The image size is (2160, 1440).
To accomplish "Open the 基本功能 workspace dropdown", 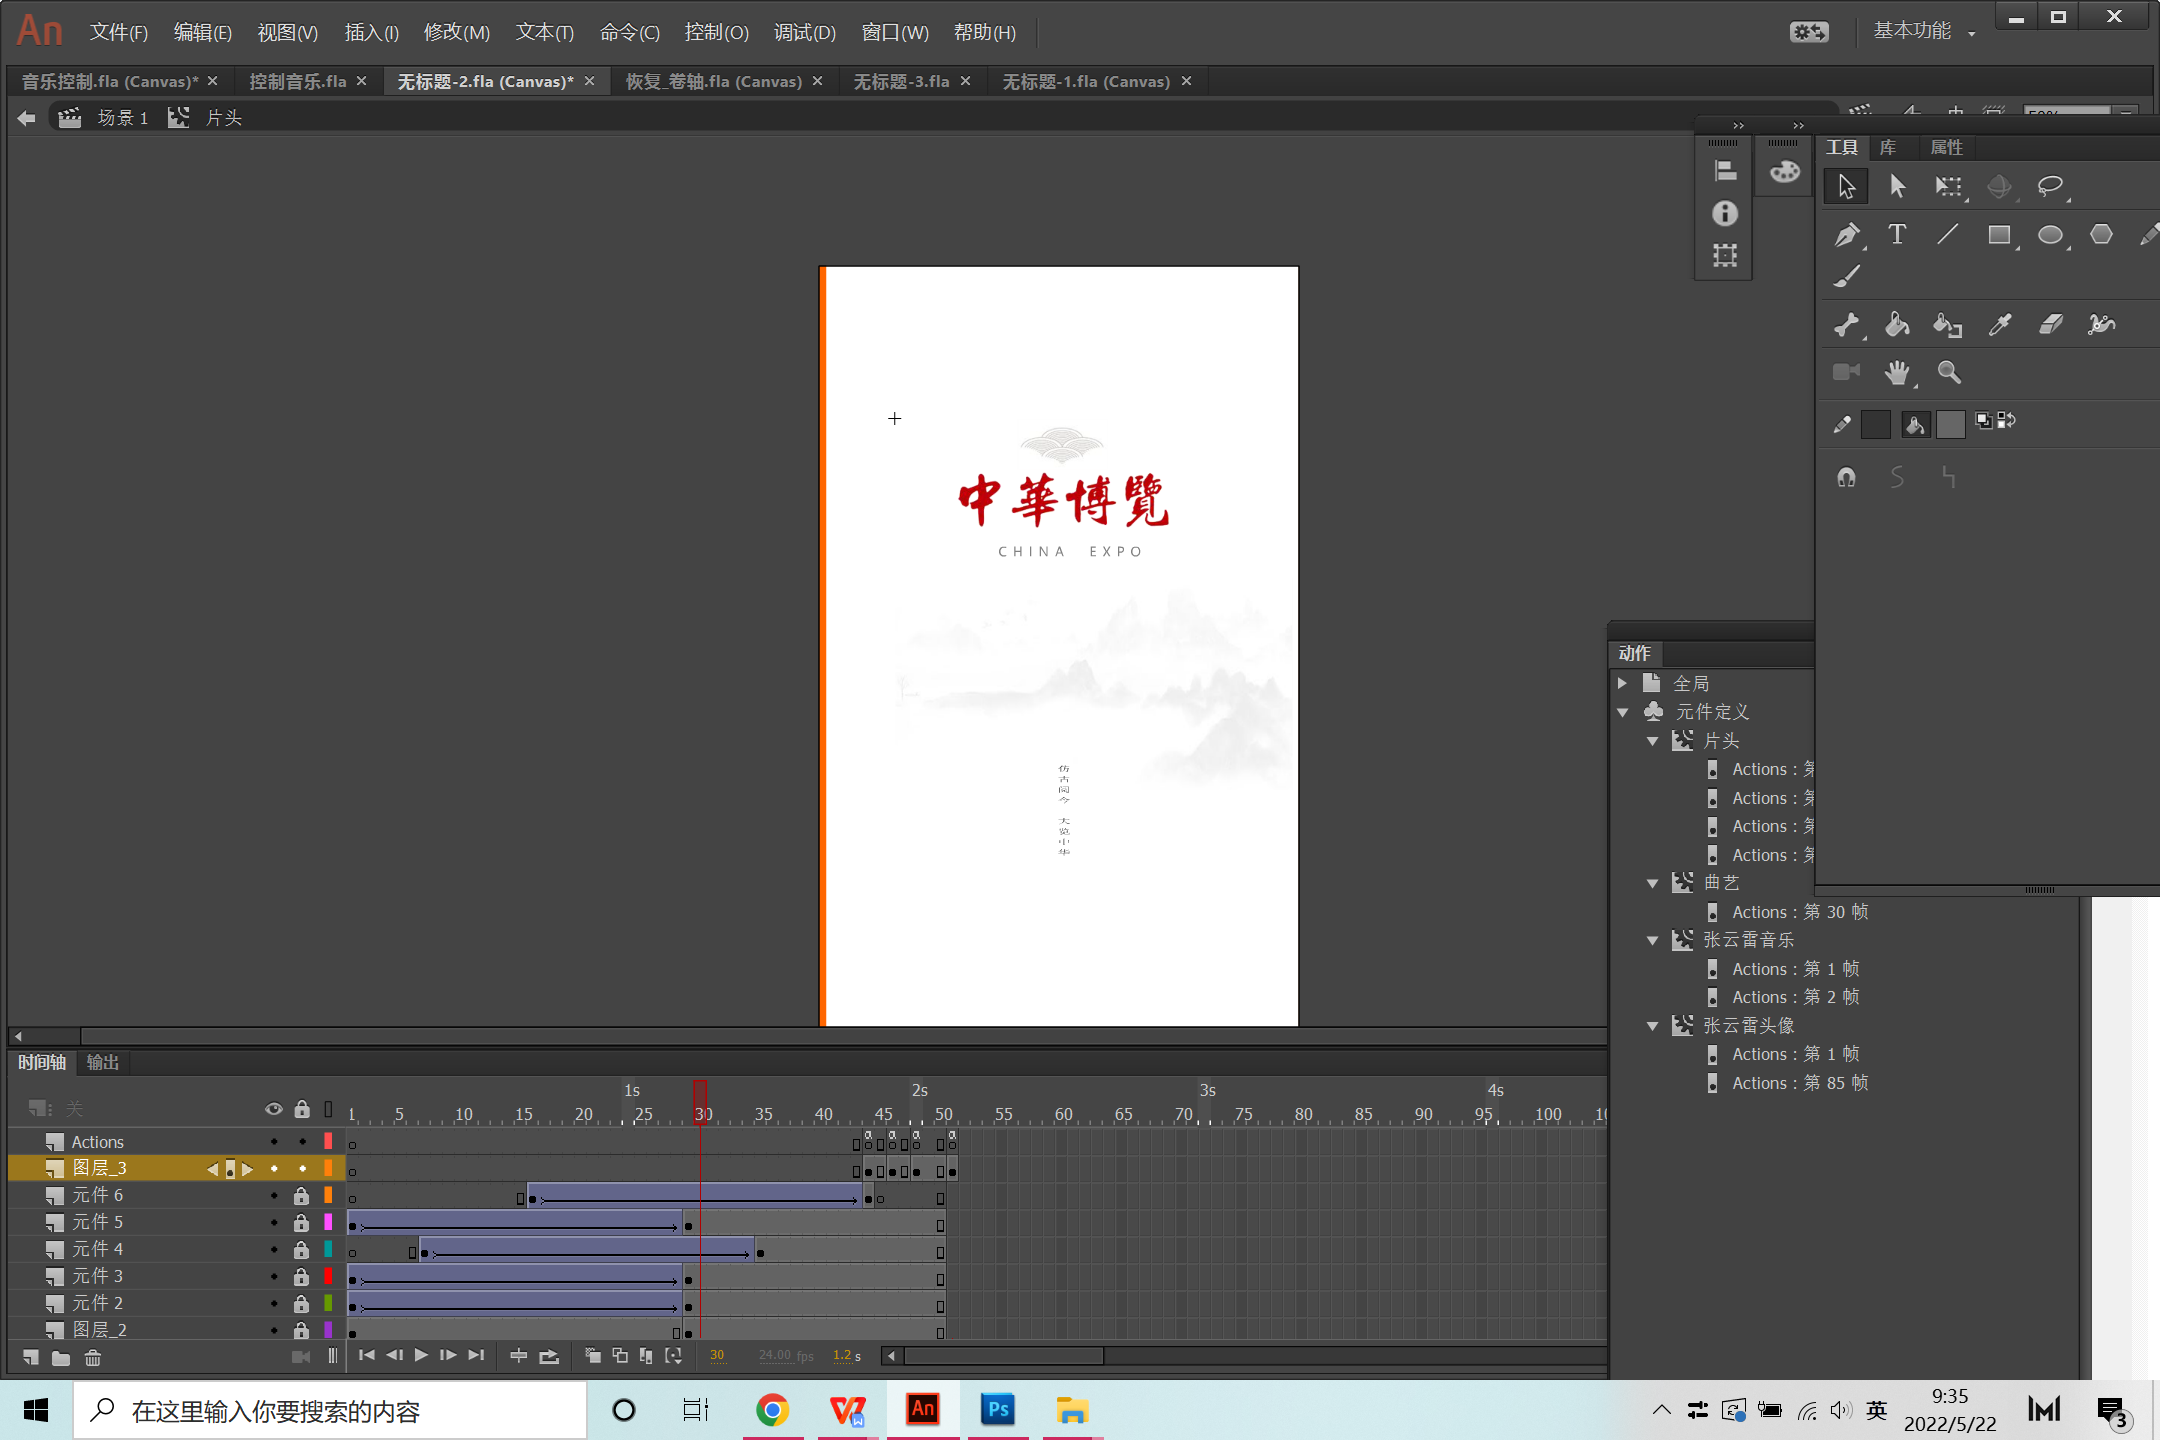I will [x=1924, y=32].
